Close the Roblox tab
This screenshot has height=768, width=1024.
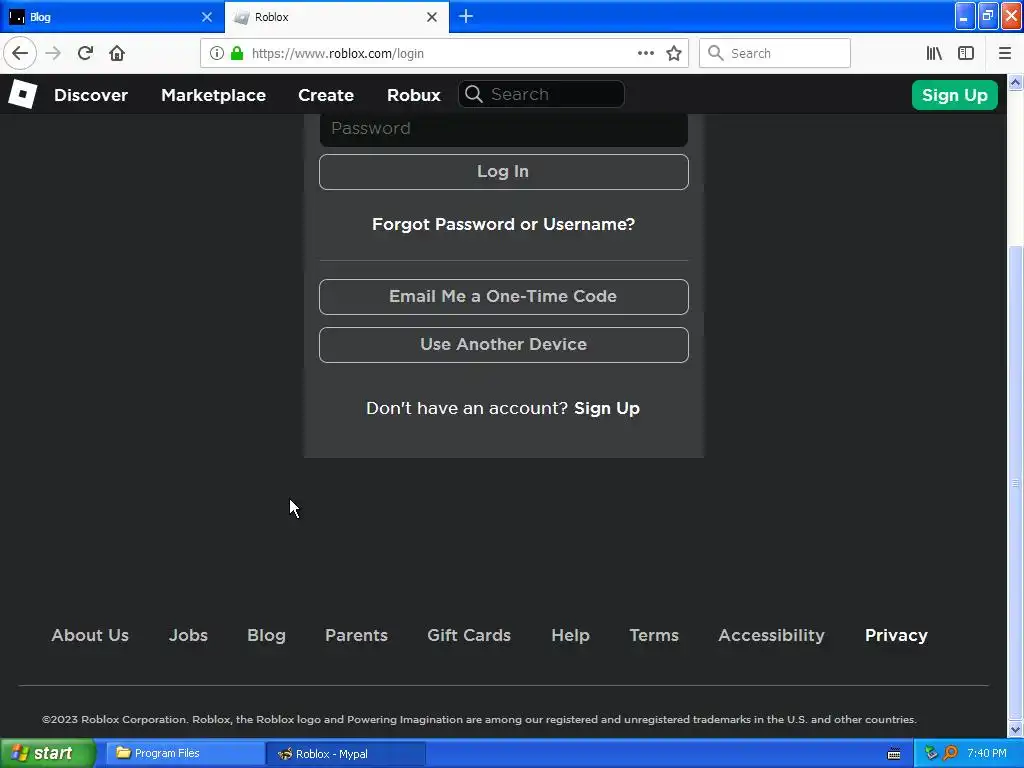pos(432,17)
